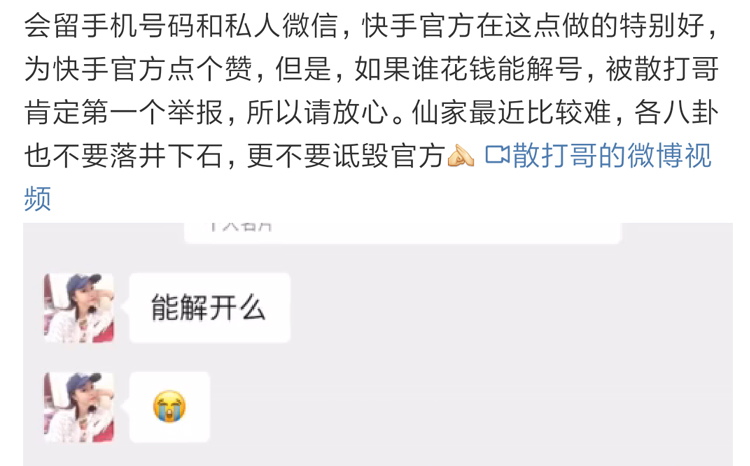Click the hands emoji after 诋毁官方
This screenshot has width=750, height=466.
click(x=461, y=155)
